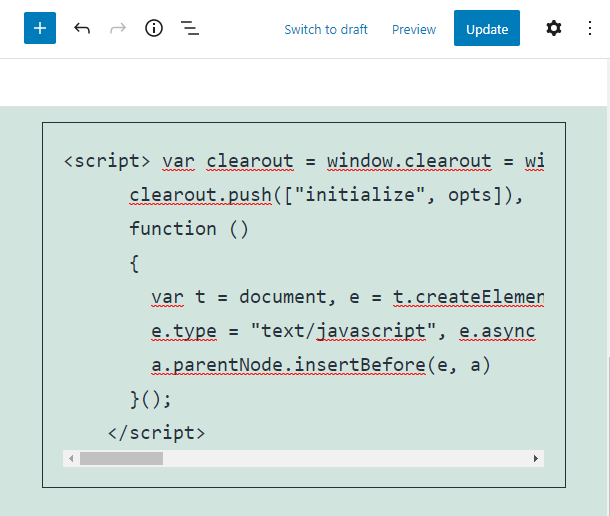Click the e.type = "text/javascript" line

pos(343,332)
